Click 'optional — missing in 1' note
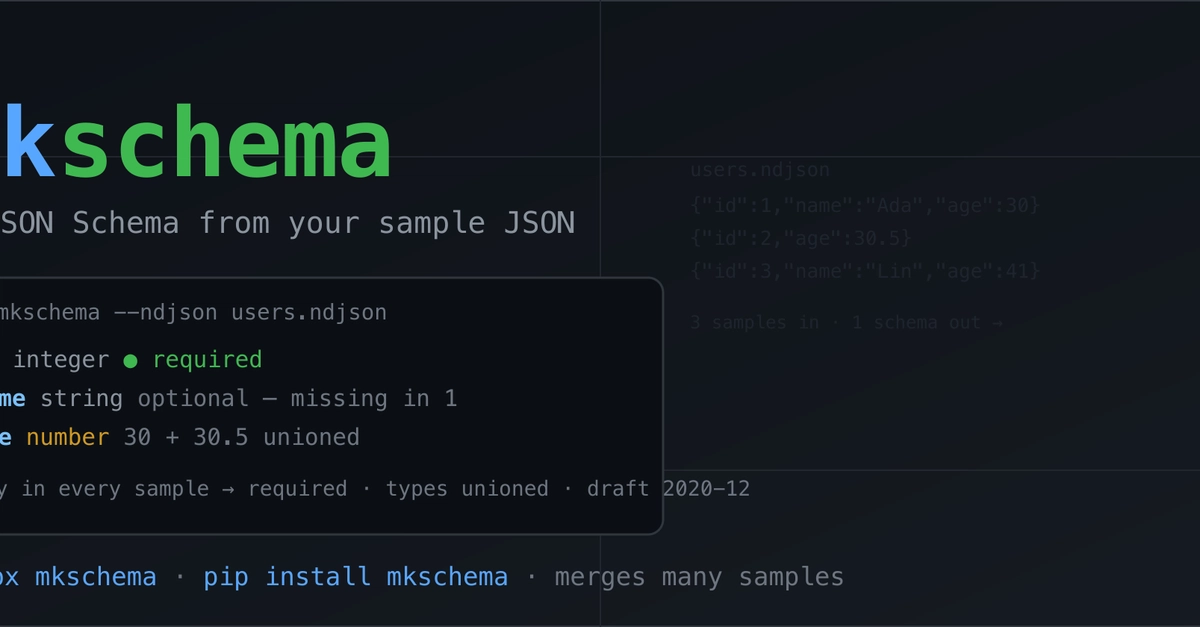The image size is (1200, 627). tap(297, 399)
